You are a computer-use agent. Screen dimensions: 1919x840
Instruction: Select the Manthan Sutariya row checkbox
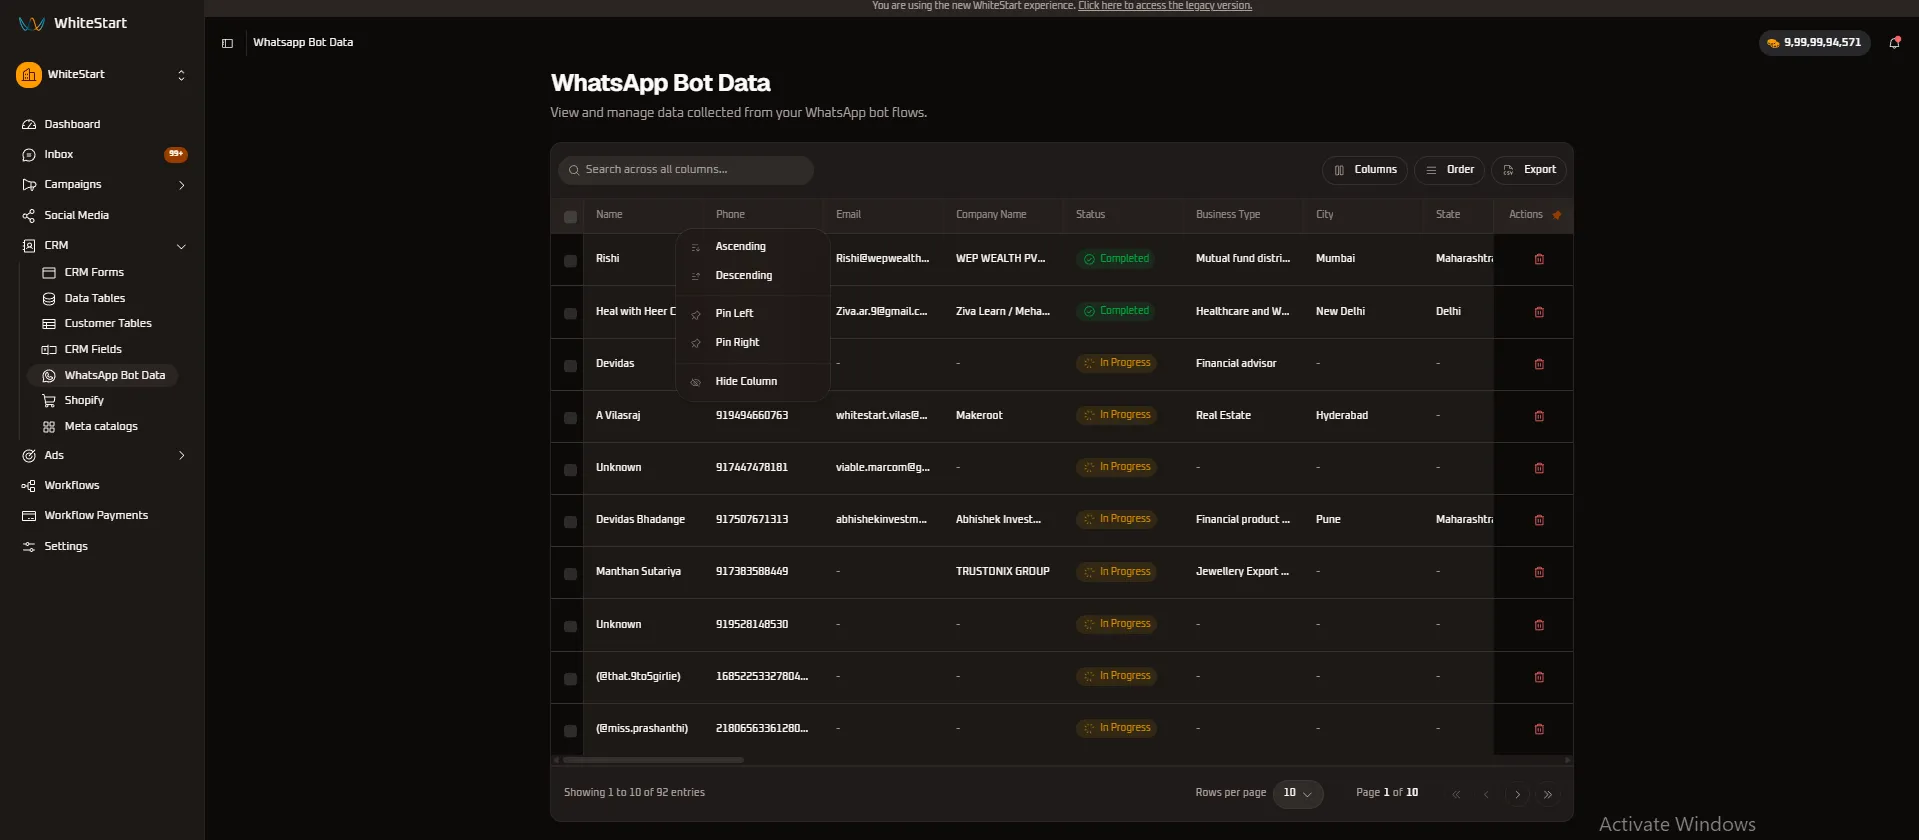pyautogui.click(x=570, y=574)
